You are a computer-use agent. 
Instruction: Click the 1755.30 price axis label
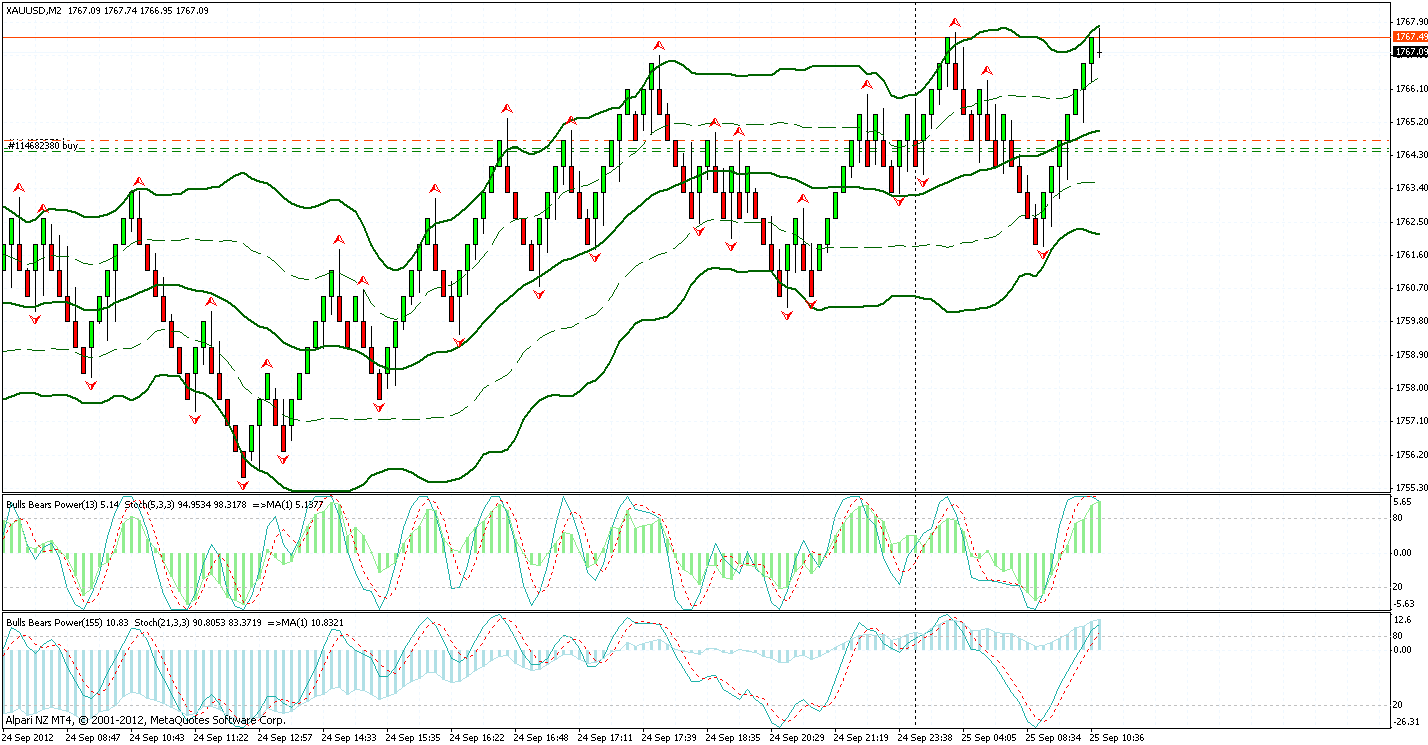[1412, 488]
